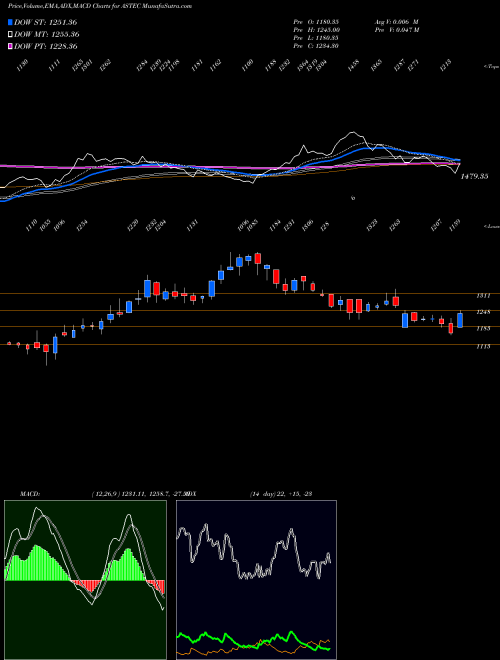
Task: Click the 'Pre H: 1245.00' value
Action: [316, 30]
